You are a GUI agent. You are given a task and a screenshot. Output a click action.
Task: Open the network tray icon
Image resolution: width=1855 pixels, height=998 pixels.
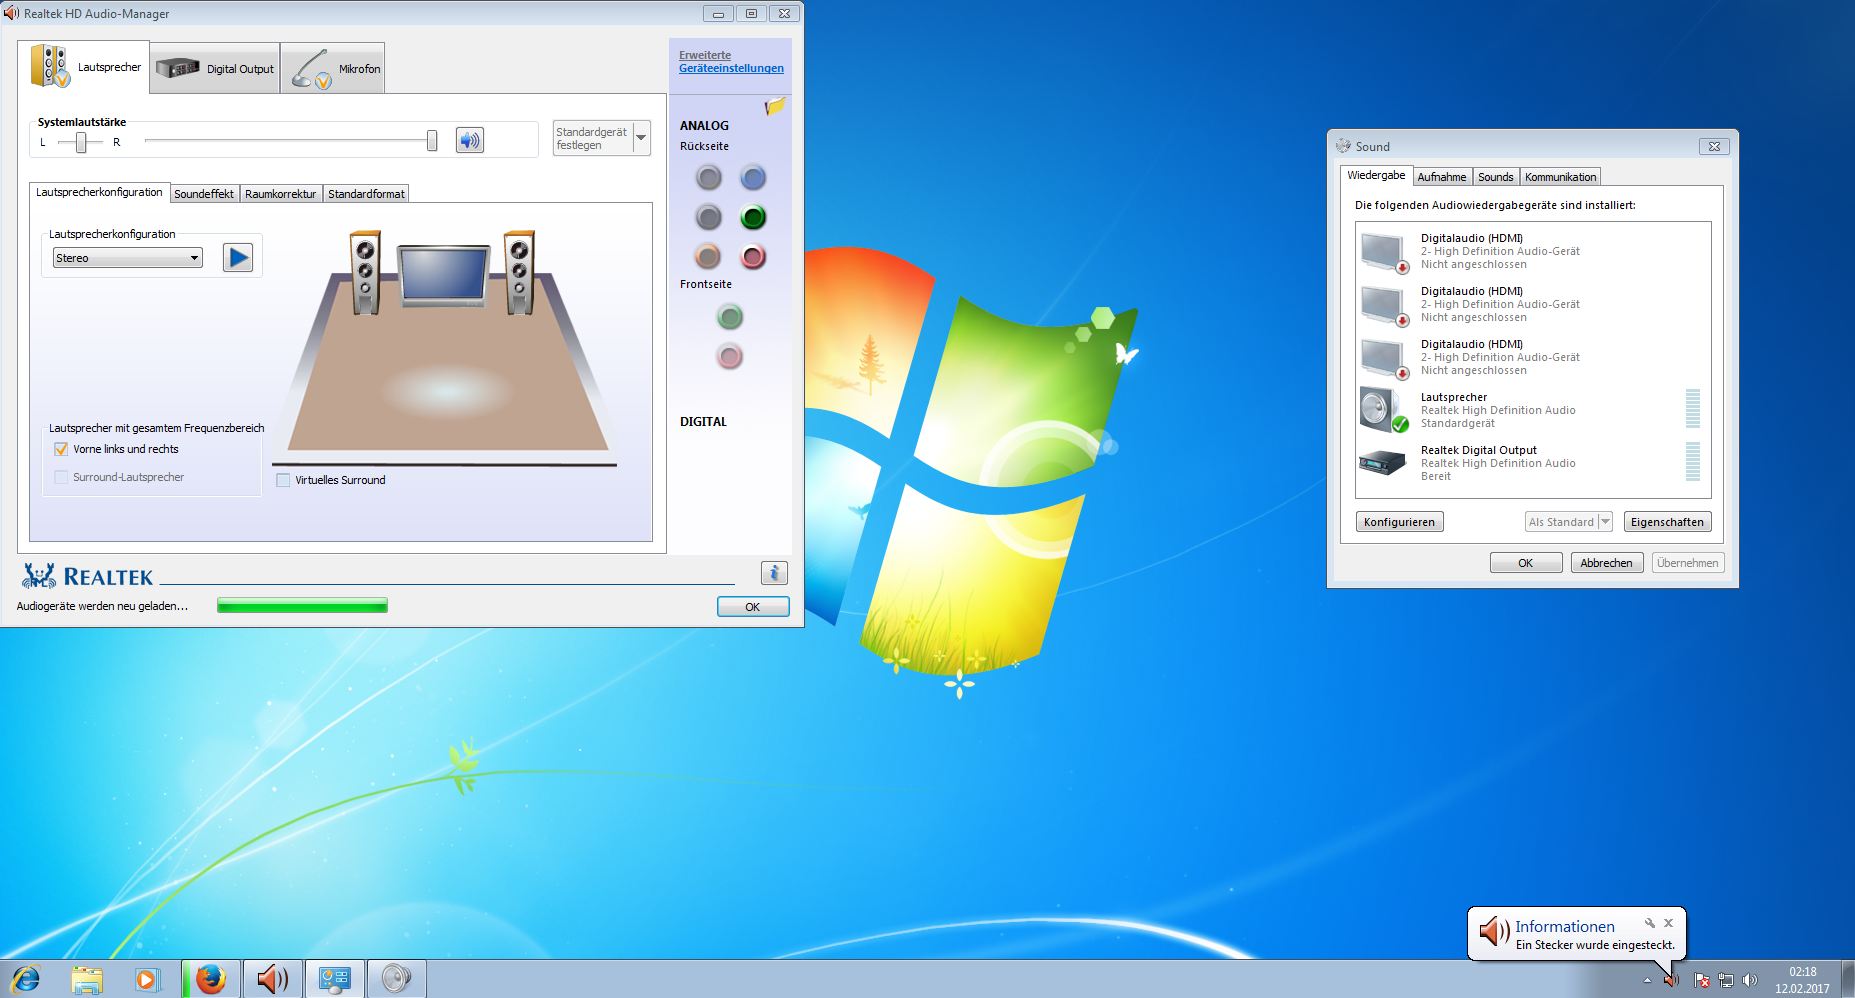coord(1725,981)
